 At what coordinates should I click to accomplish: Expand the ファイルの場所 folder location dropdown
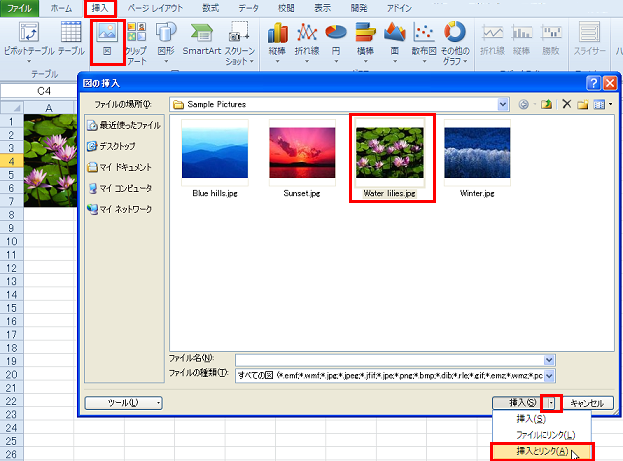tap(504, 103)
